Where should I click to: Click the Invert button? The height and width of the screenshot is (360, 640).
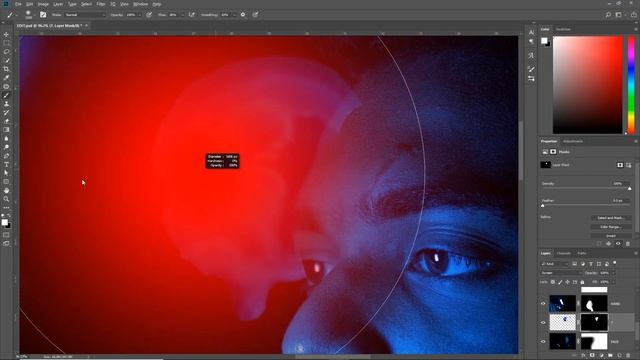pos(611,236)
